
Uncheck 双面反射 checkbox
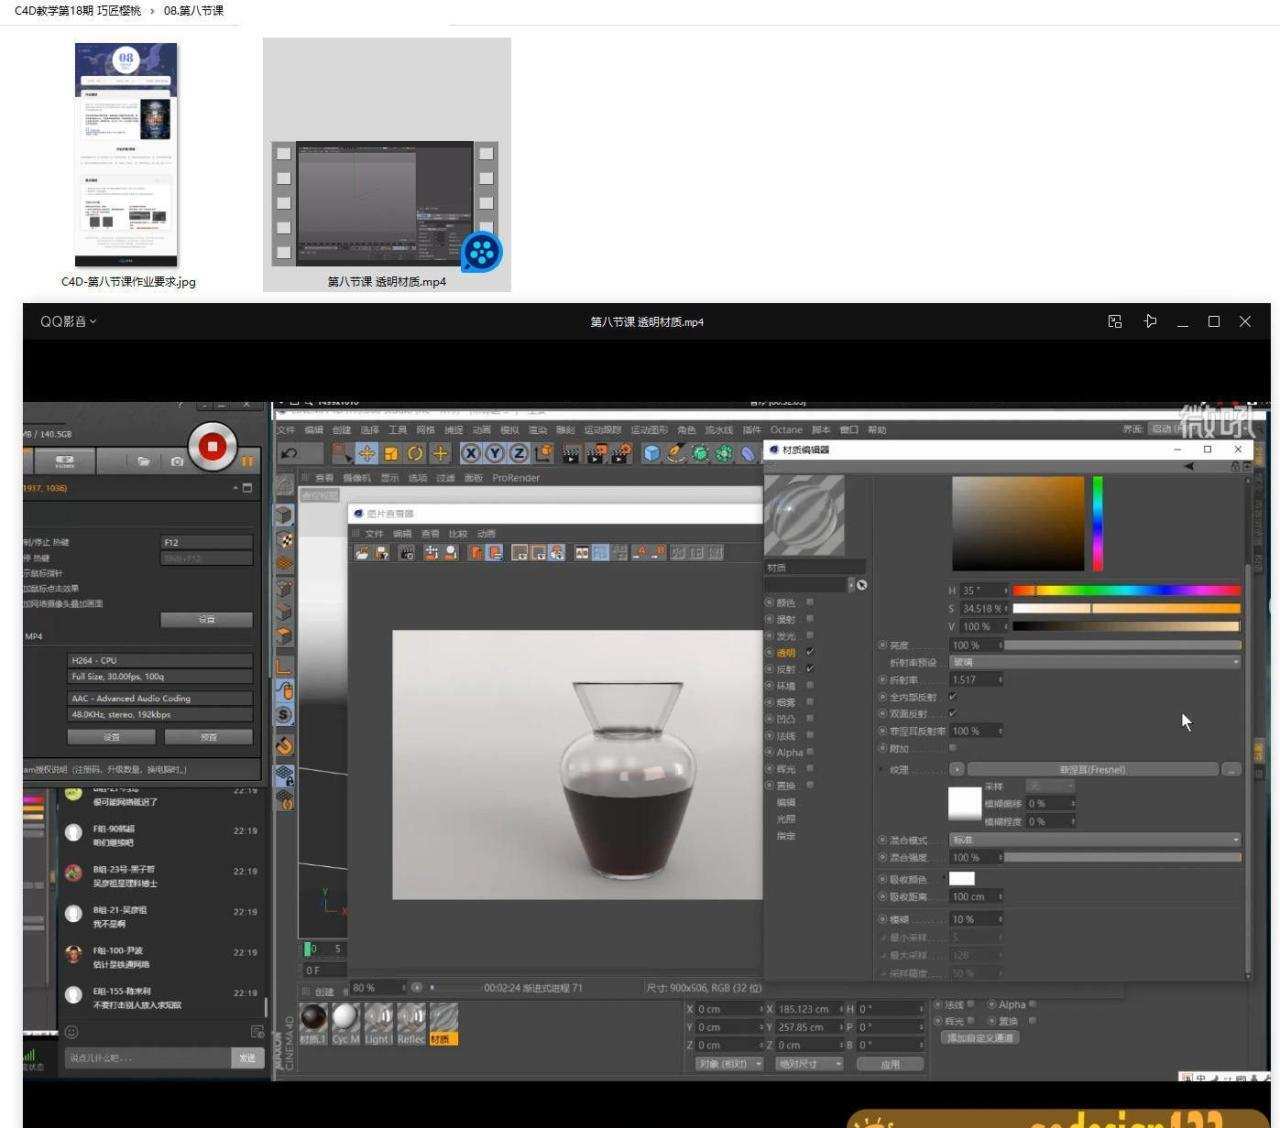click(952, 714)
